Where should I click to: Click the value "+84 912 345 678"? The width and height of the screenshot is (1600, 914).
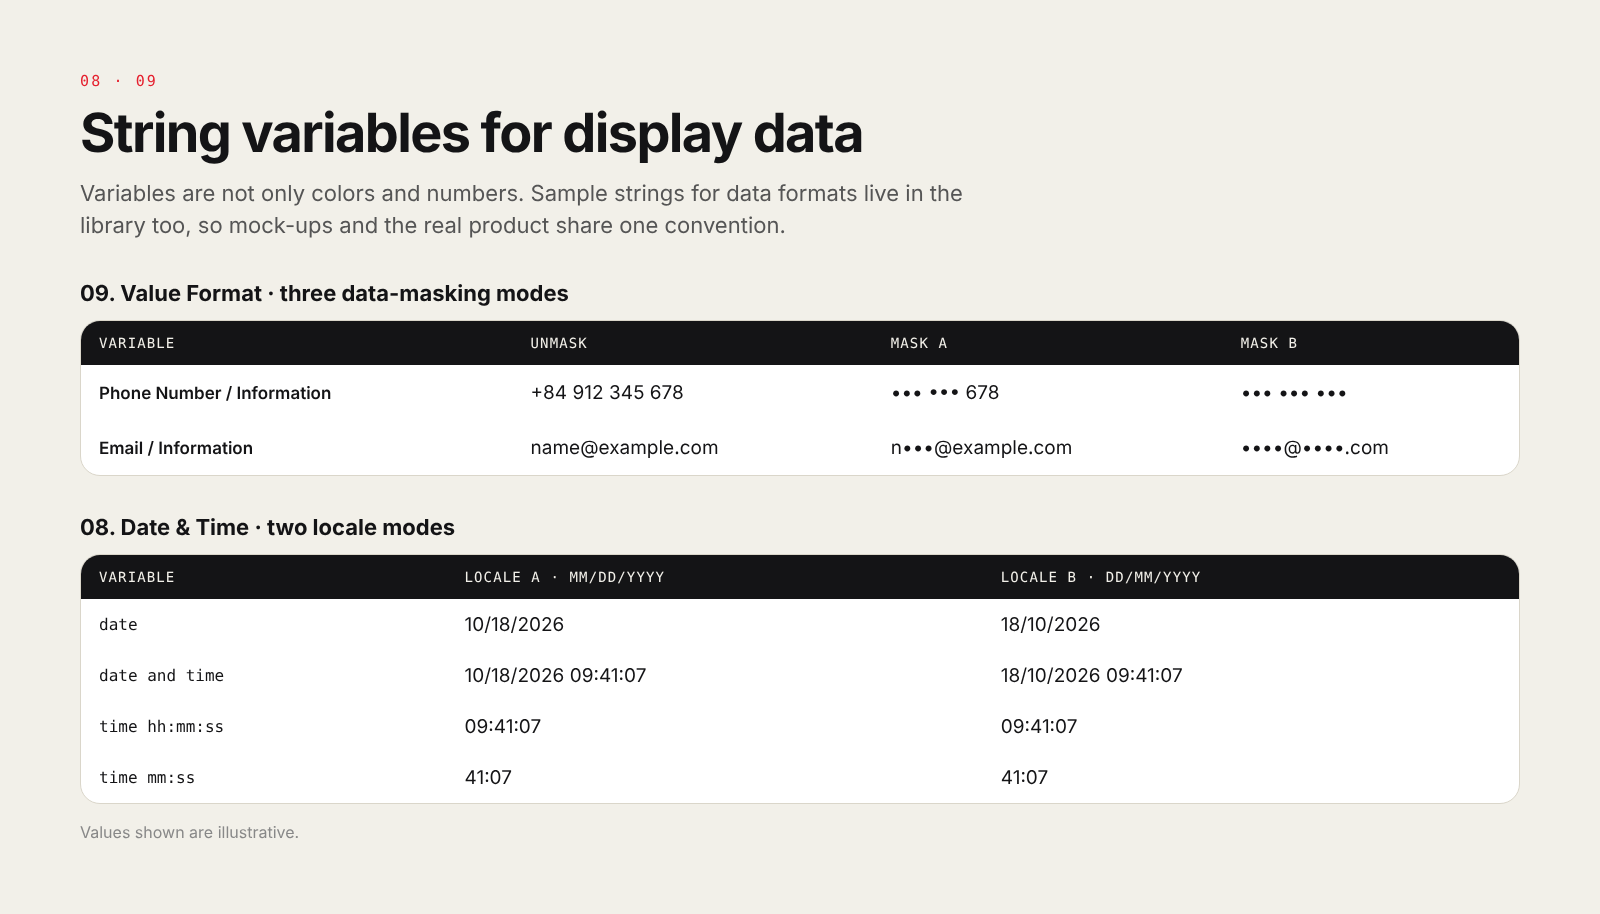pyautogui.click(x=607, y=392)
